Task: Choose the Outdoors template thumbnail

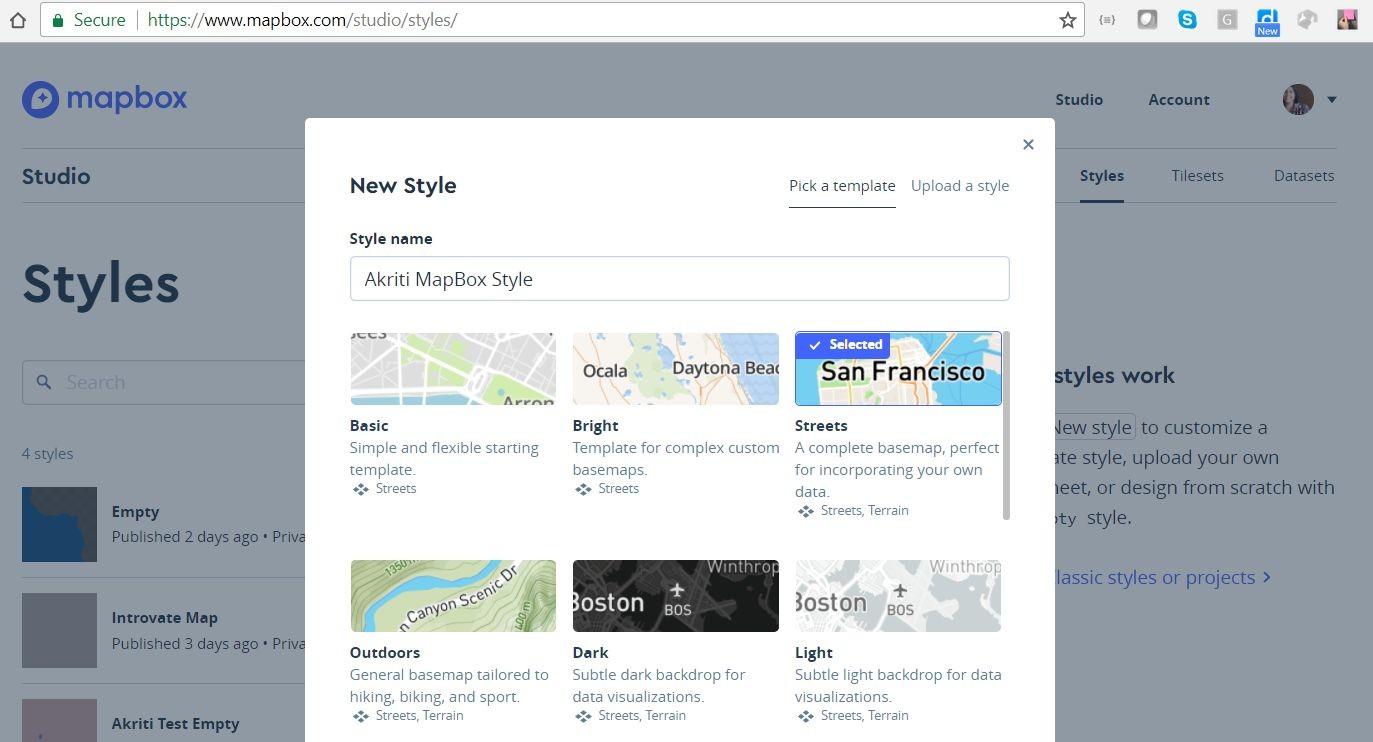Action: tap(453, 596)
